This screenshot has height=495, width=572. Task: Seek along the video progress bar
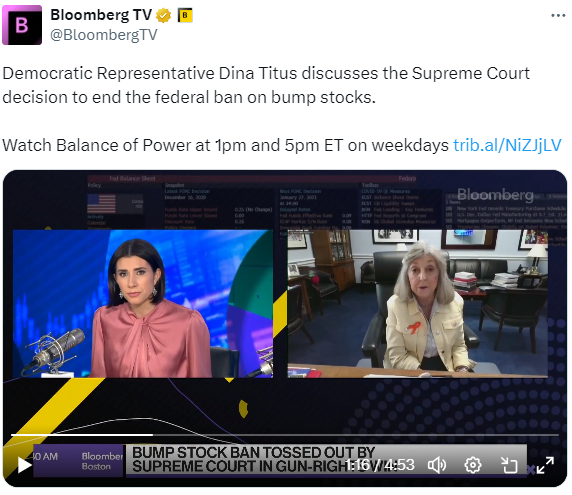click(x=285, y=435)
